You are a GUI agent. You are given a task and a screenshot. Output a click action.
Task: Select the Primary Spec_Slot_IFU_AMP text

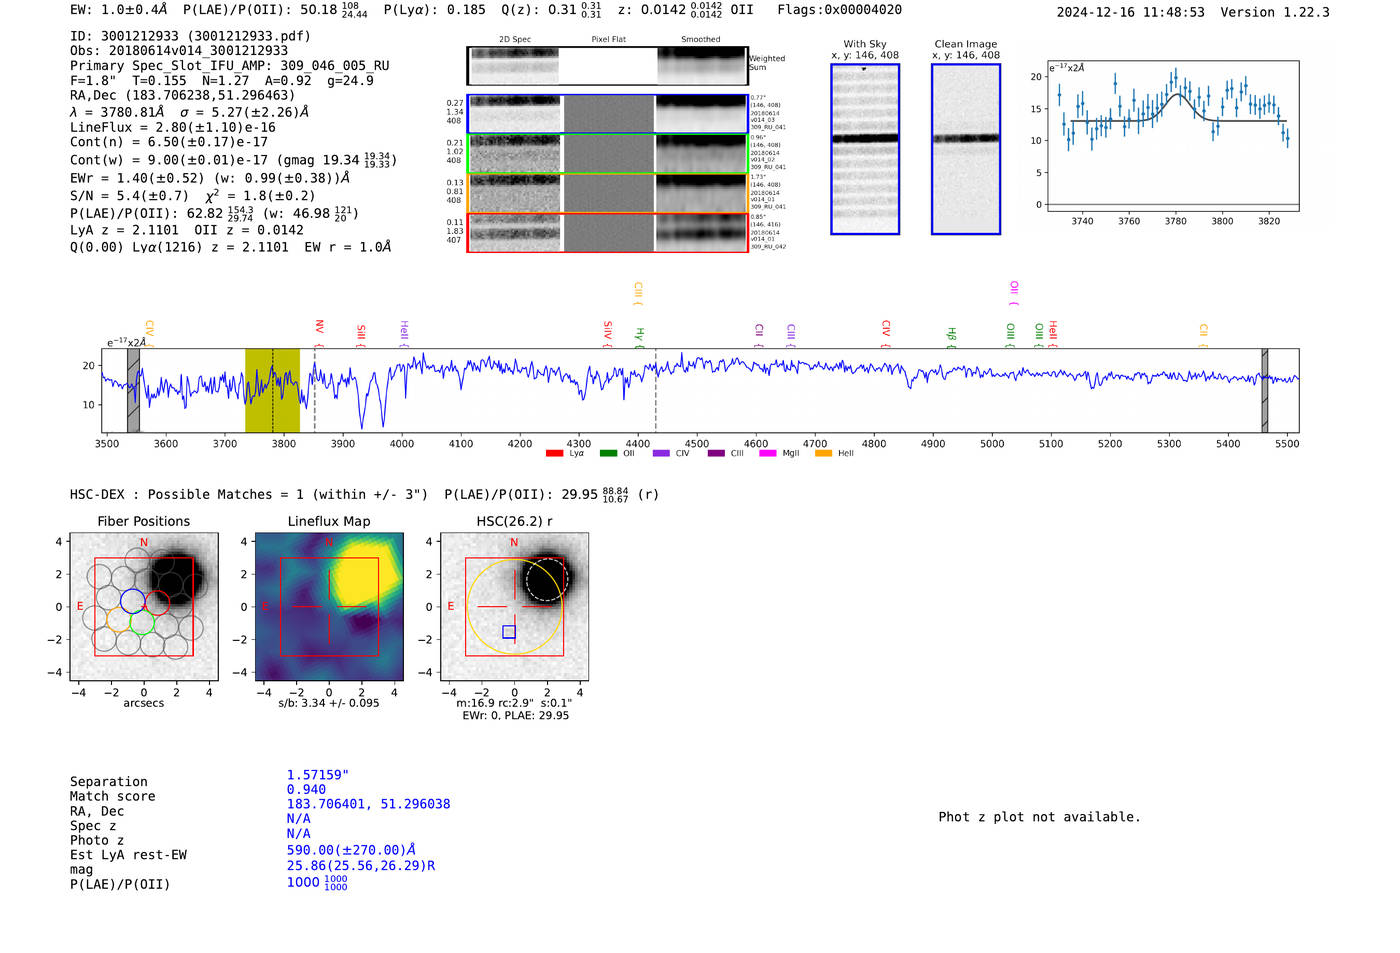click(x=230, y=66)
